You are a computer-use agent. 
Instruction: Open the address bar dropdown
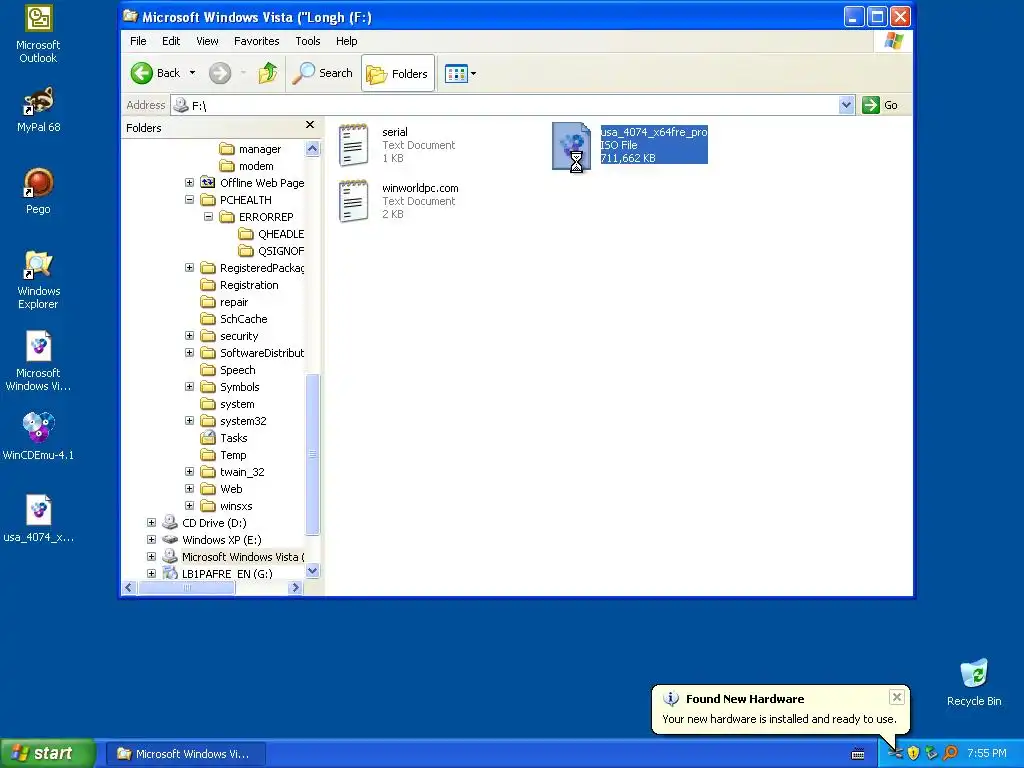click(846, 105)
